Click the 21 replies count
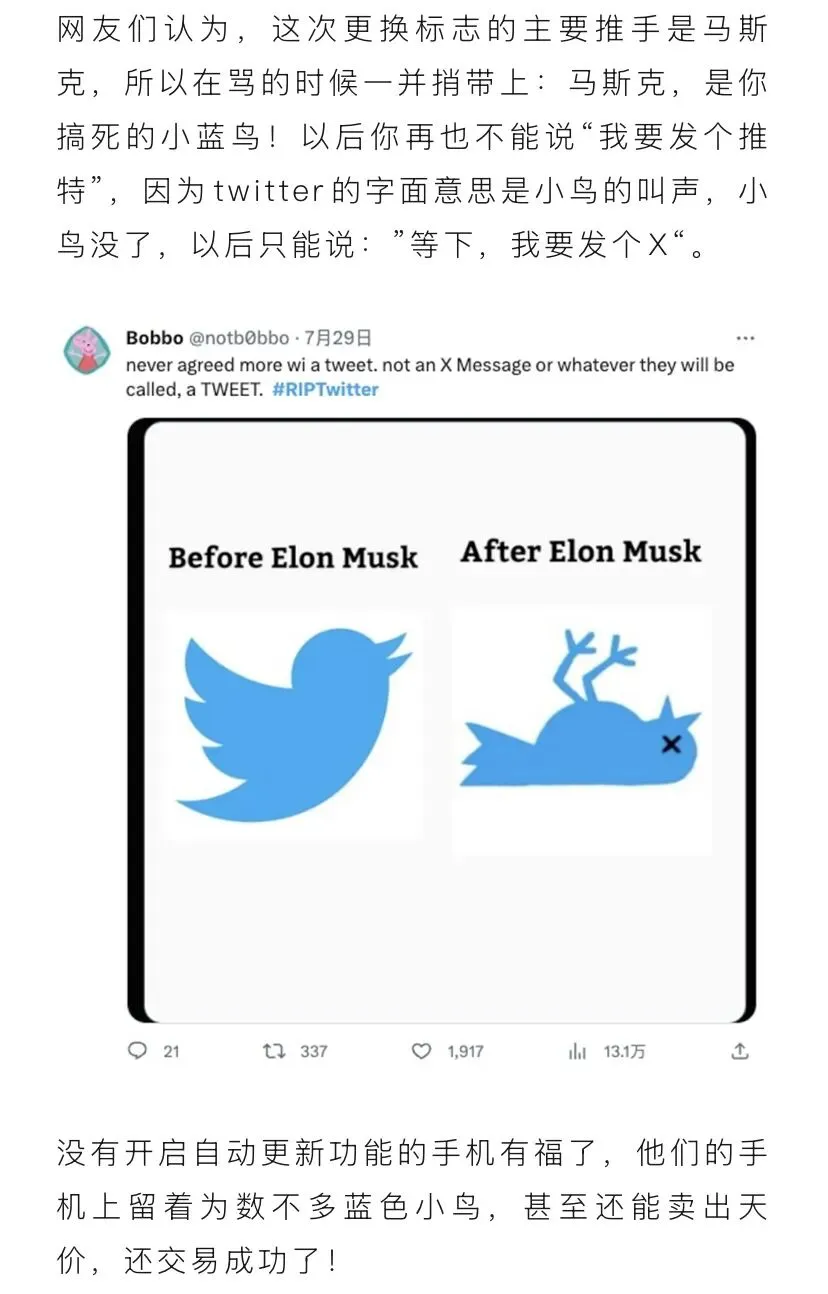This screenshot has height=1294, width=828. pos(171,1051)
